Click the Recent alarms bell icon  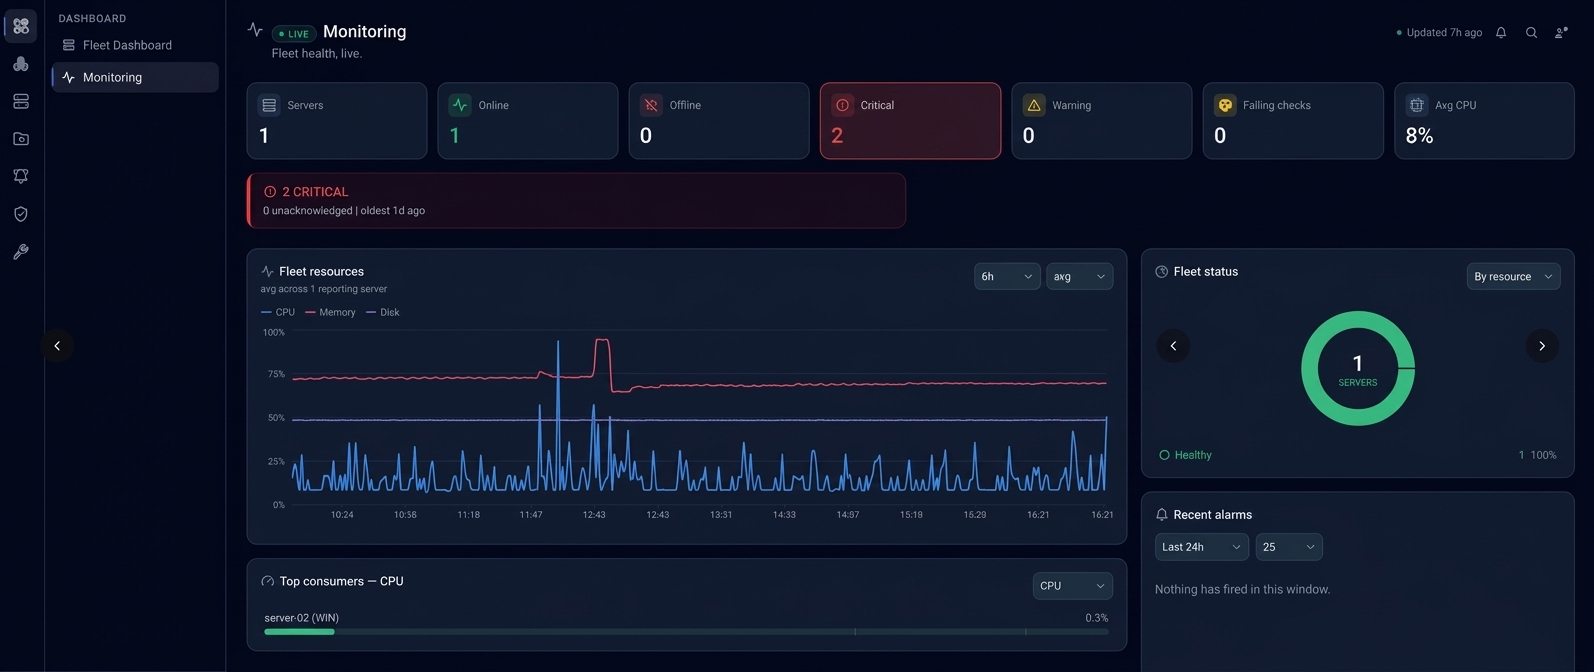coord(1162,515)
